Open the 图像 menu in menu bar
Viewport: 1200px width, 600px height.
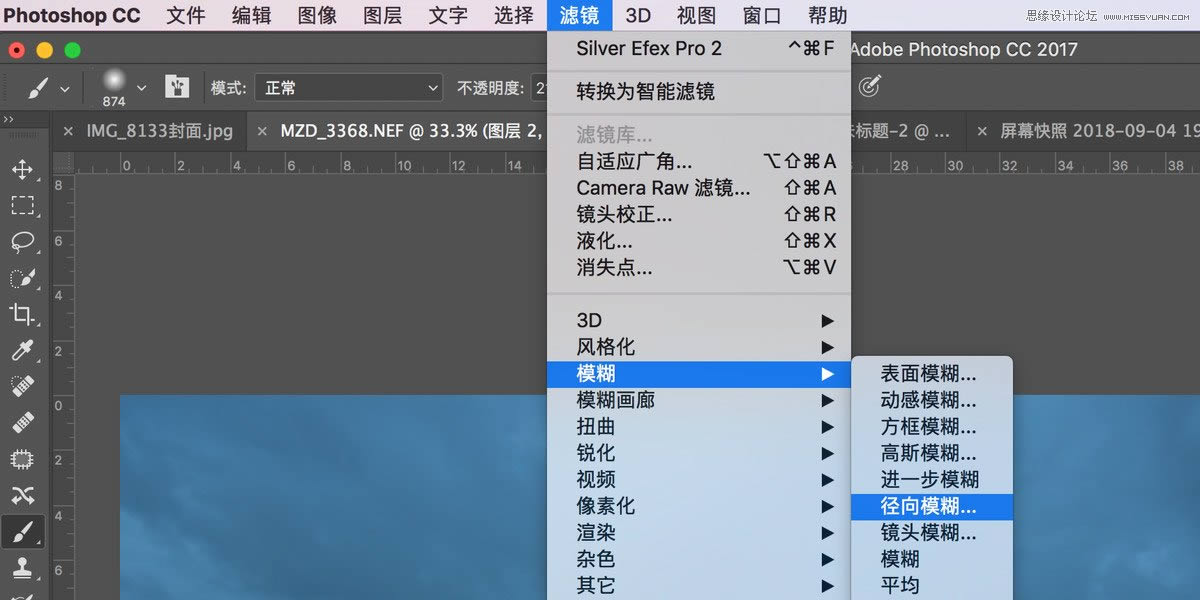(x=316, y=15)
